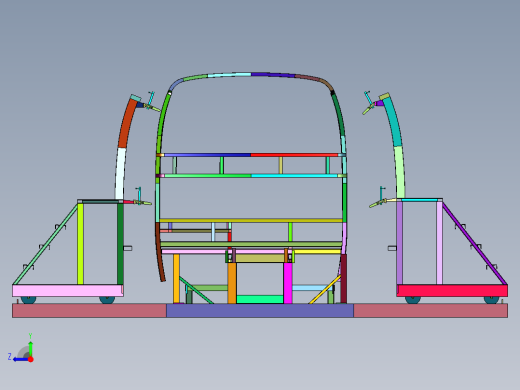Screen dimensions: 520x390
Task: Select the right pink-red floor slab
Action: 431,311
